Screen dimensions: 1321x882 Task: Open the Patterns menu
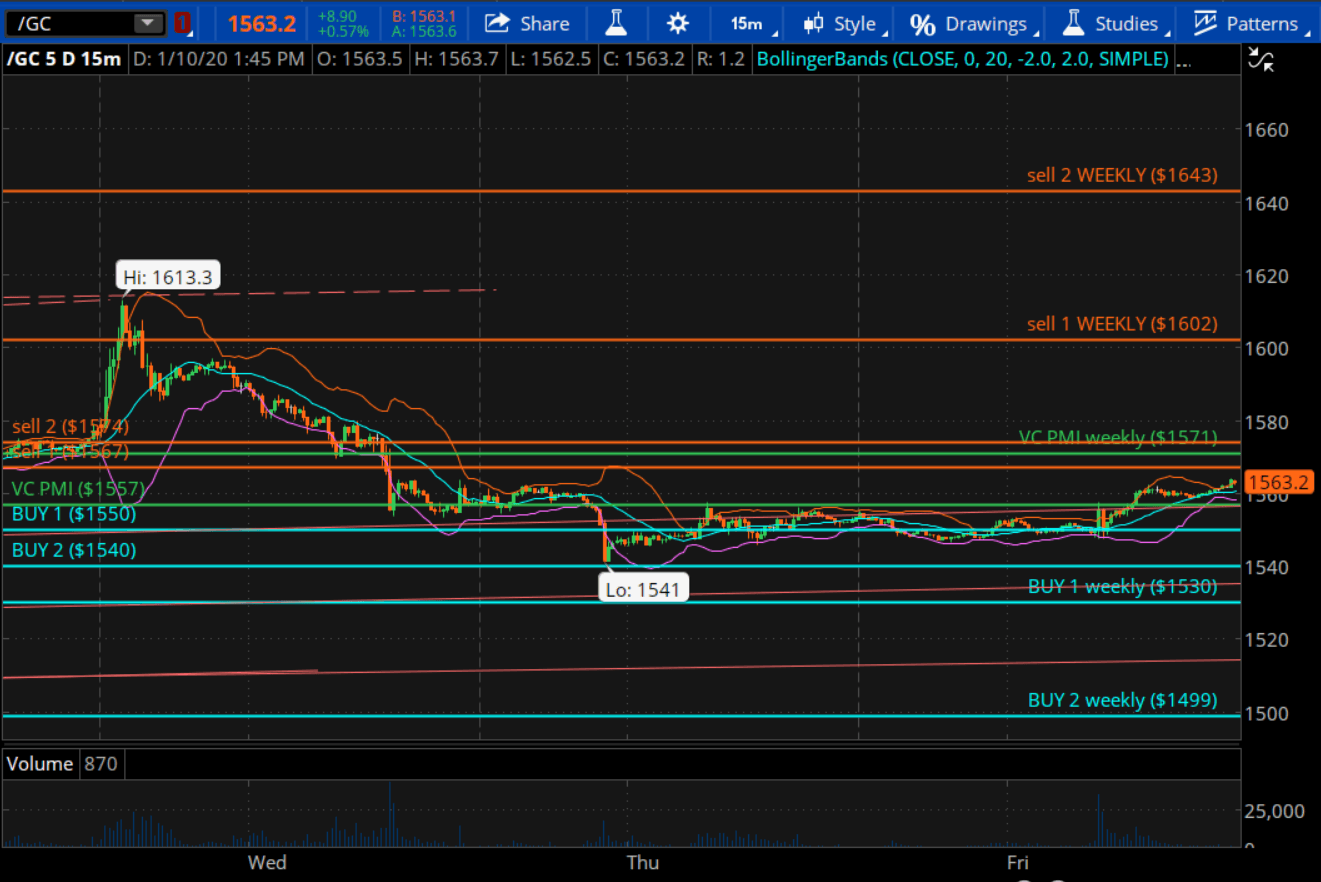click(1262, 23)
